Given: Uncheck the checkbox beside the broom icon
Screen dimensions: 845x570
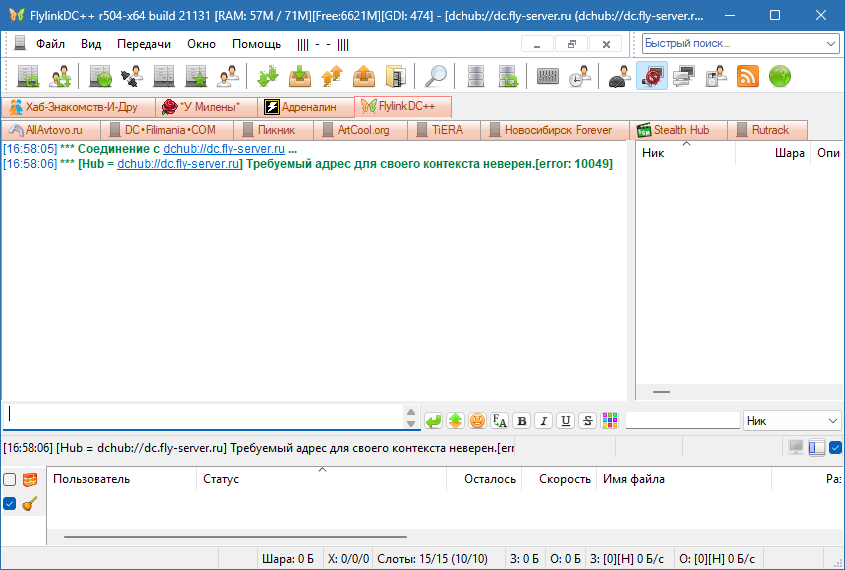Looking at the screenshot, I should (x=10, y=504).
